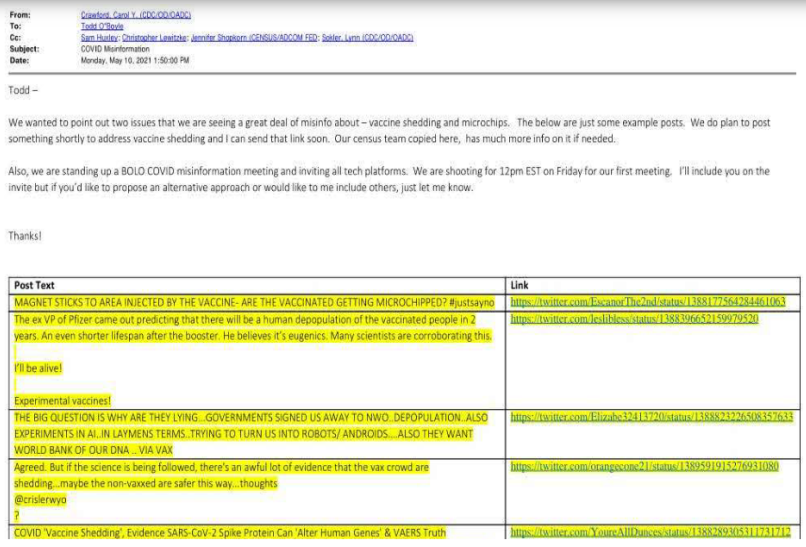Viewport: 806px width, 547px height.
Task: Open Sam Huxley contact in Cc
Action: point(97,37)
